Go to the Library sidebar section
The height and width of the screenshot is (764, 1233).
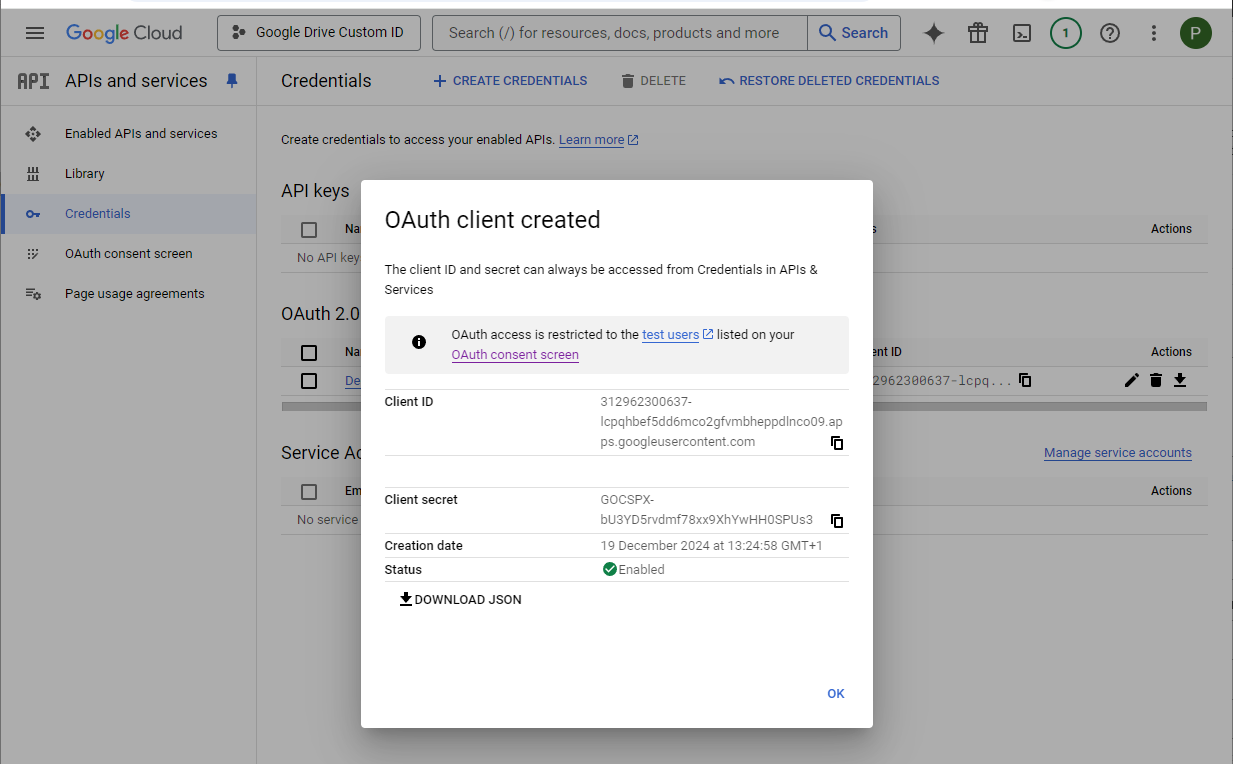click(85, 173)
